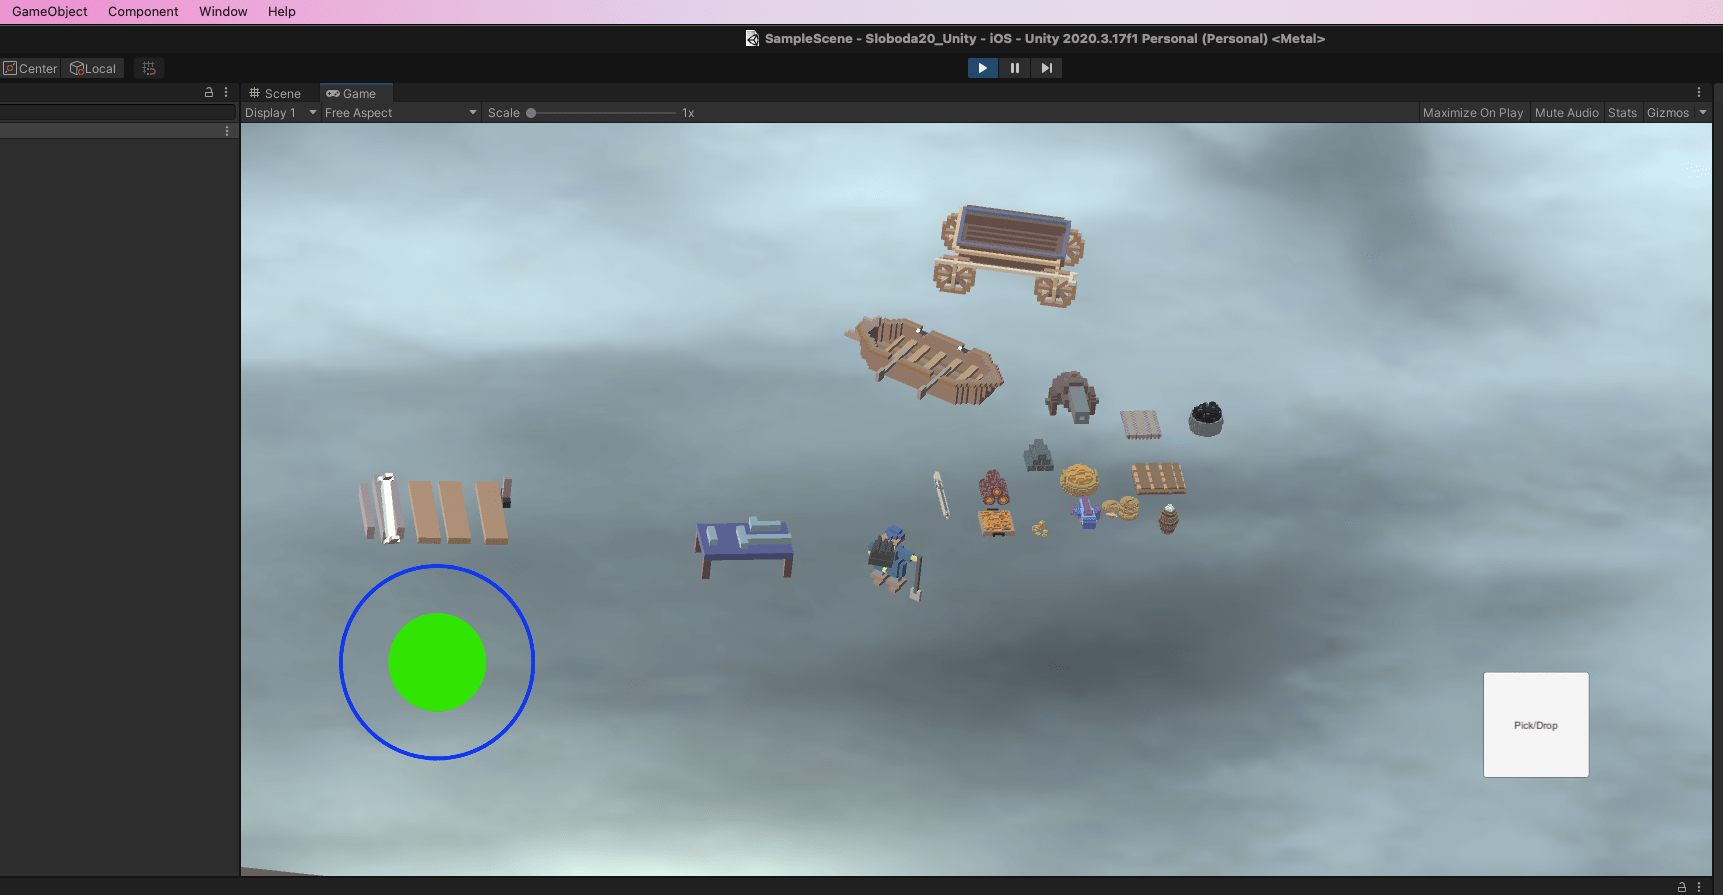Open the Gizmos dropdown arrow
The image size is (1723, 895).
click(x=1703, y=113)
